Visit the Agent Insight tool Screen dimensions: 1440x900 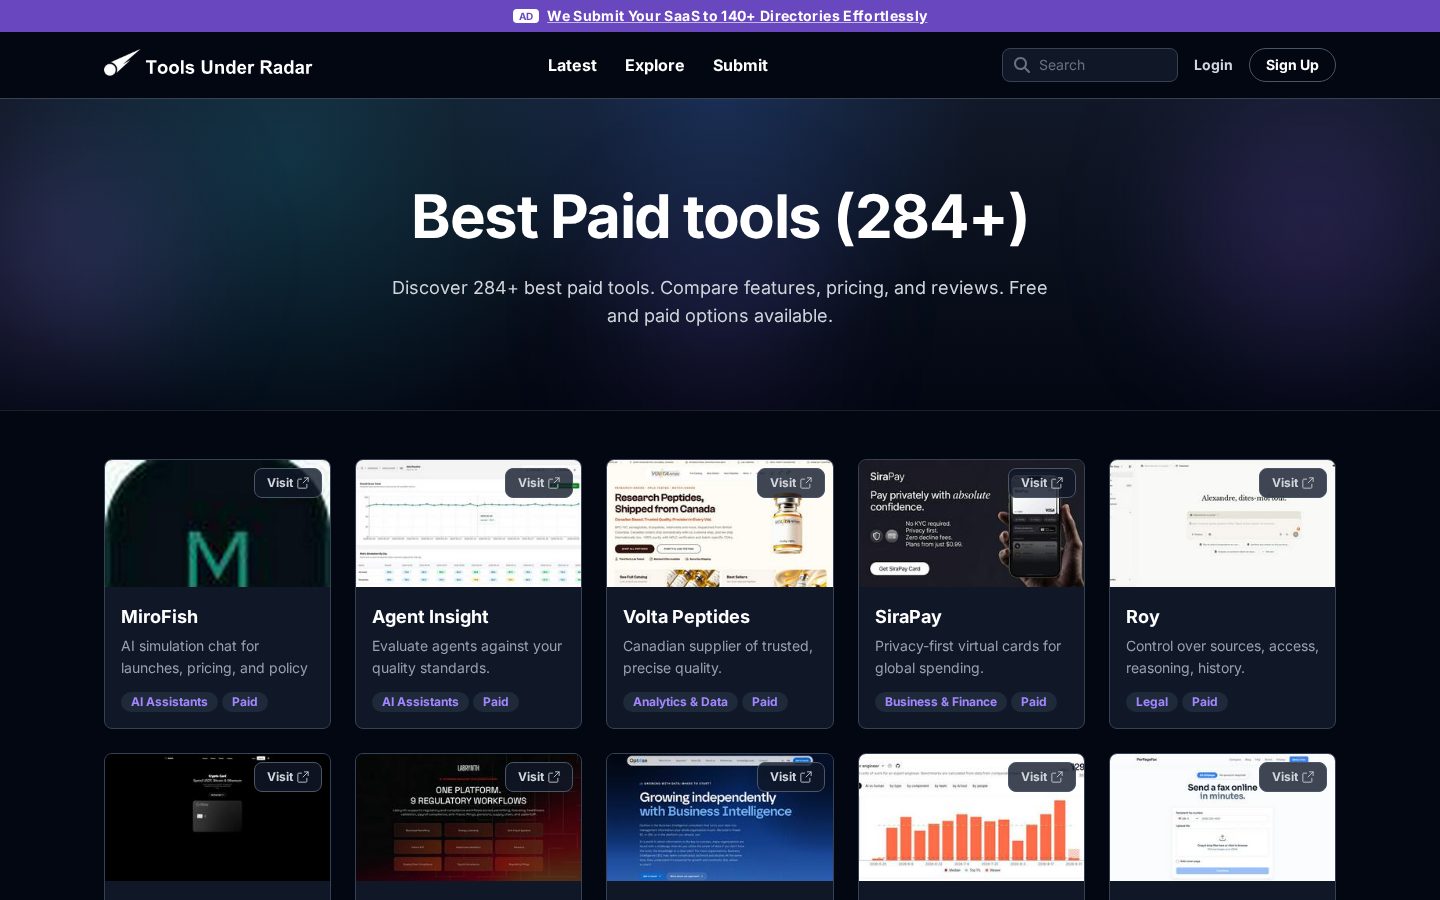[539, 483]
